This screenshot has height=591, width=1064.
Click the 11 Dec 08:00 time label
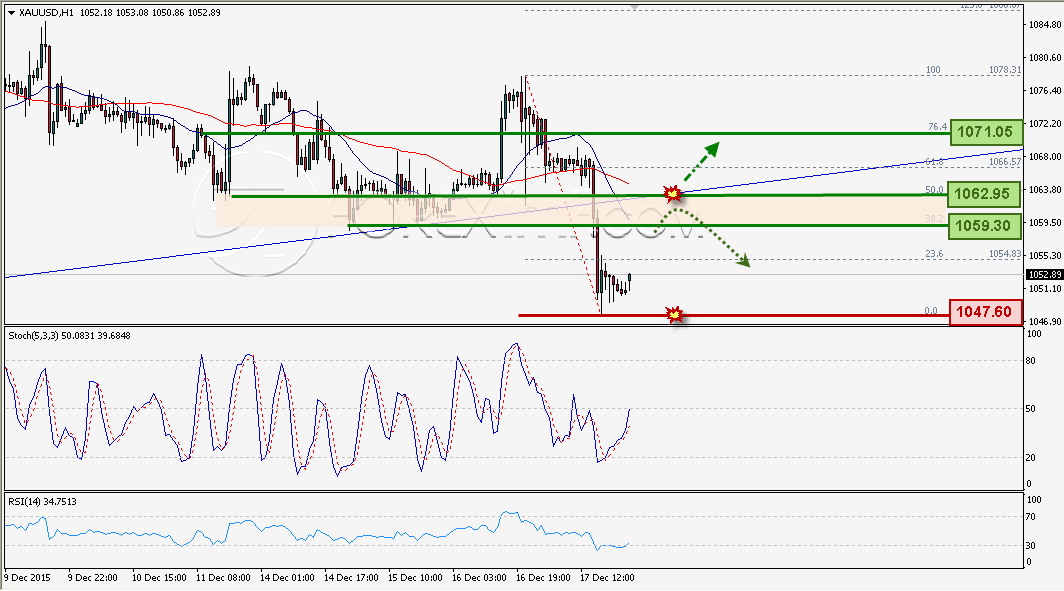[x=223, y=577]
